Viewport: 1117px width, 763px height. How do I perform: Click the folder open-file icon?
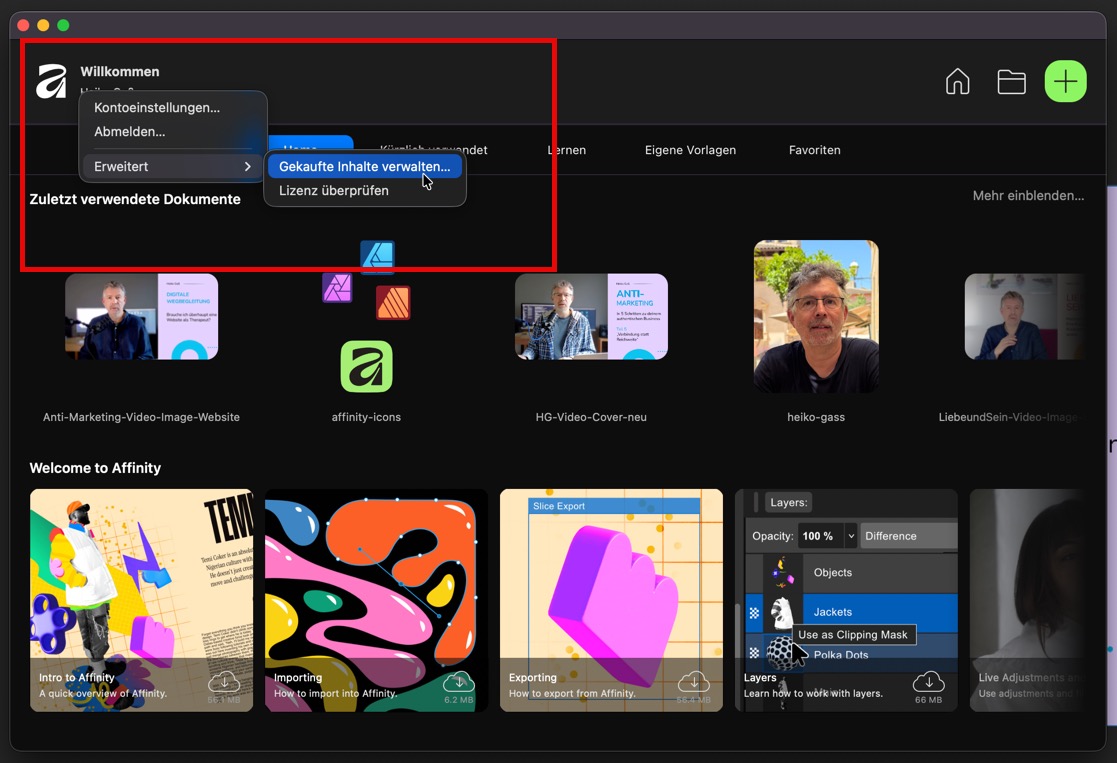click(x=1011, y=82)
